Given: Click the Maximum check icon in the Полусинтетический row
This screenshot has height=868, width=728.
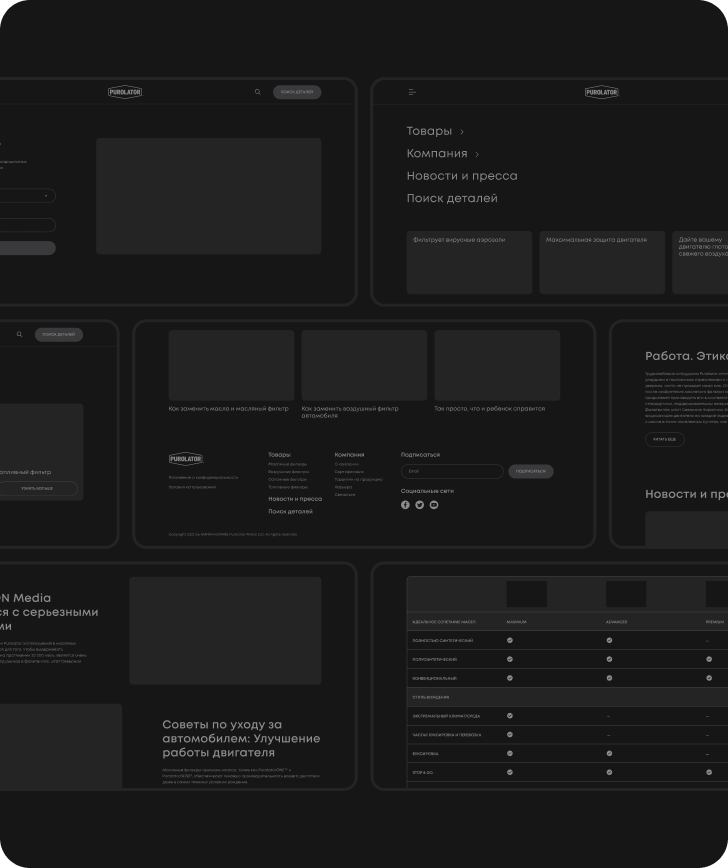Looking at the screenshot, I should pos(510,659).
